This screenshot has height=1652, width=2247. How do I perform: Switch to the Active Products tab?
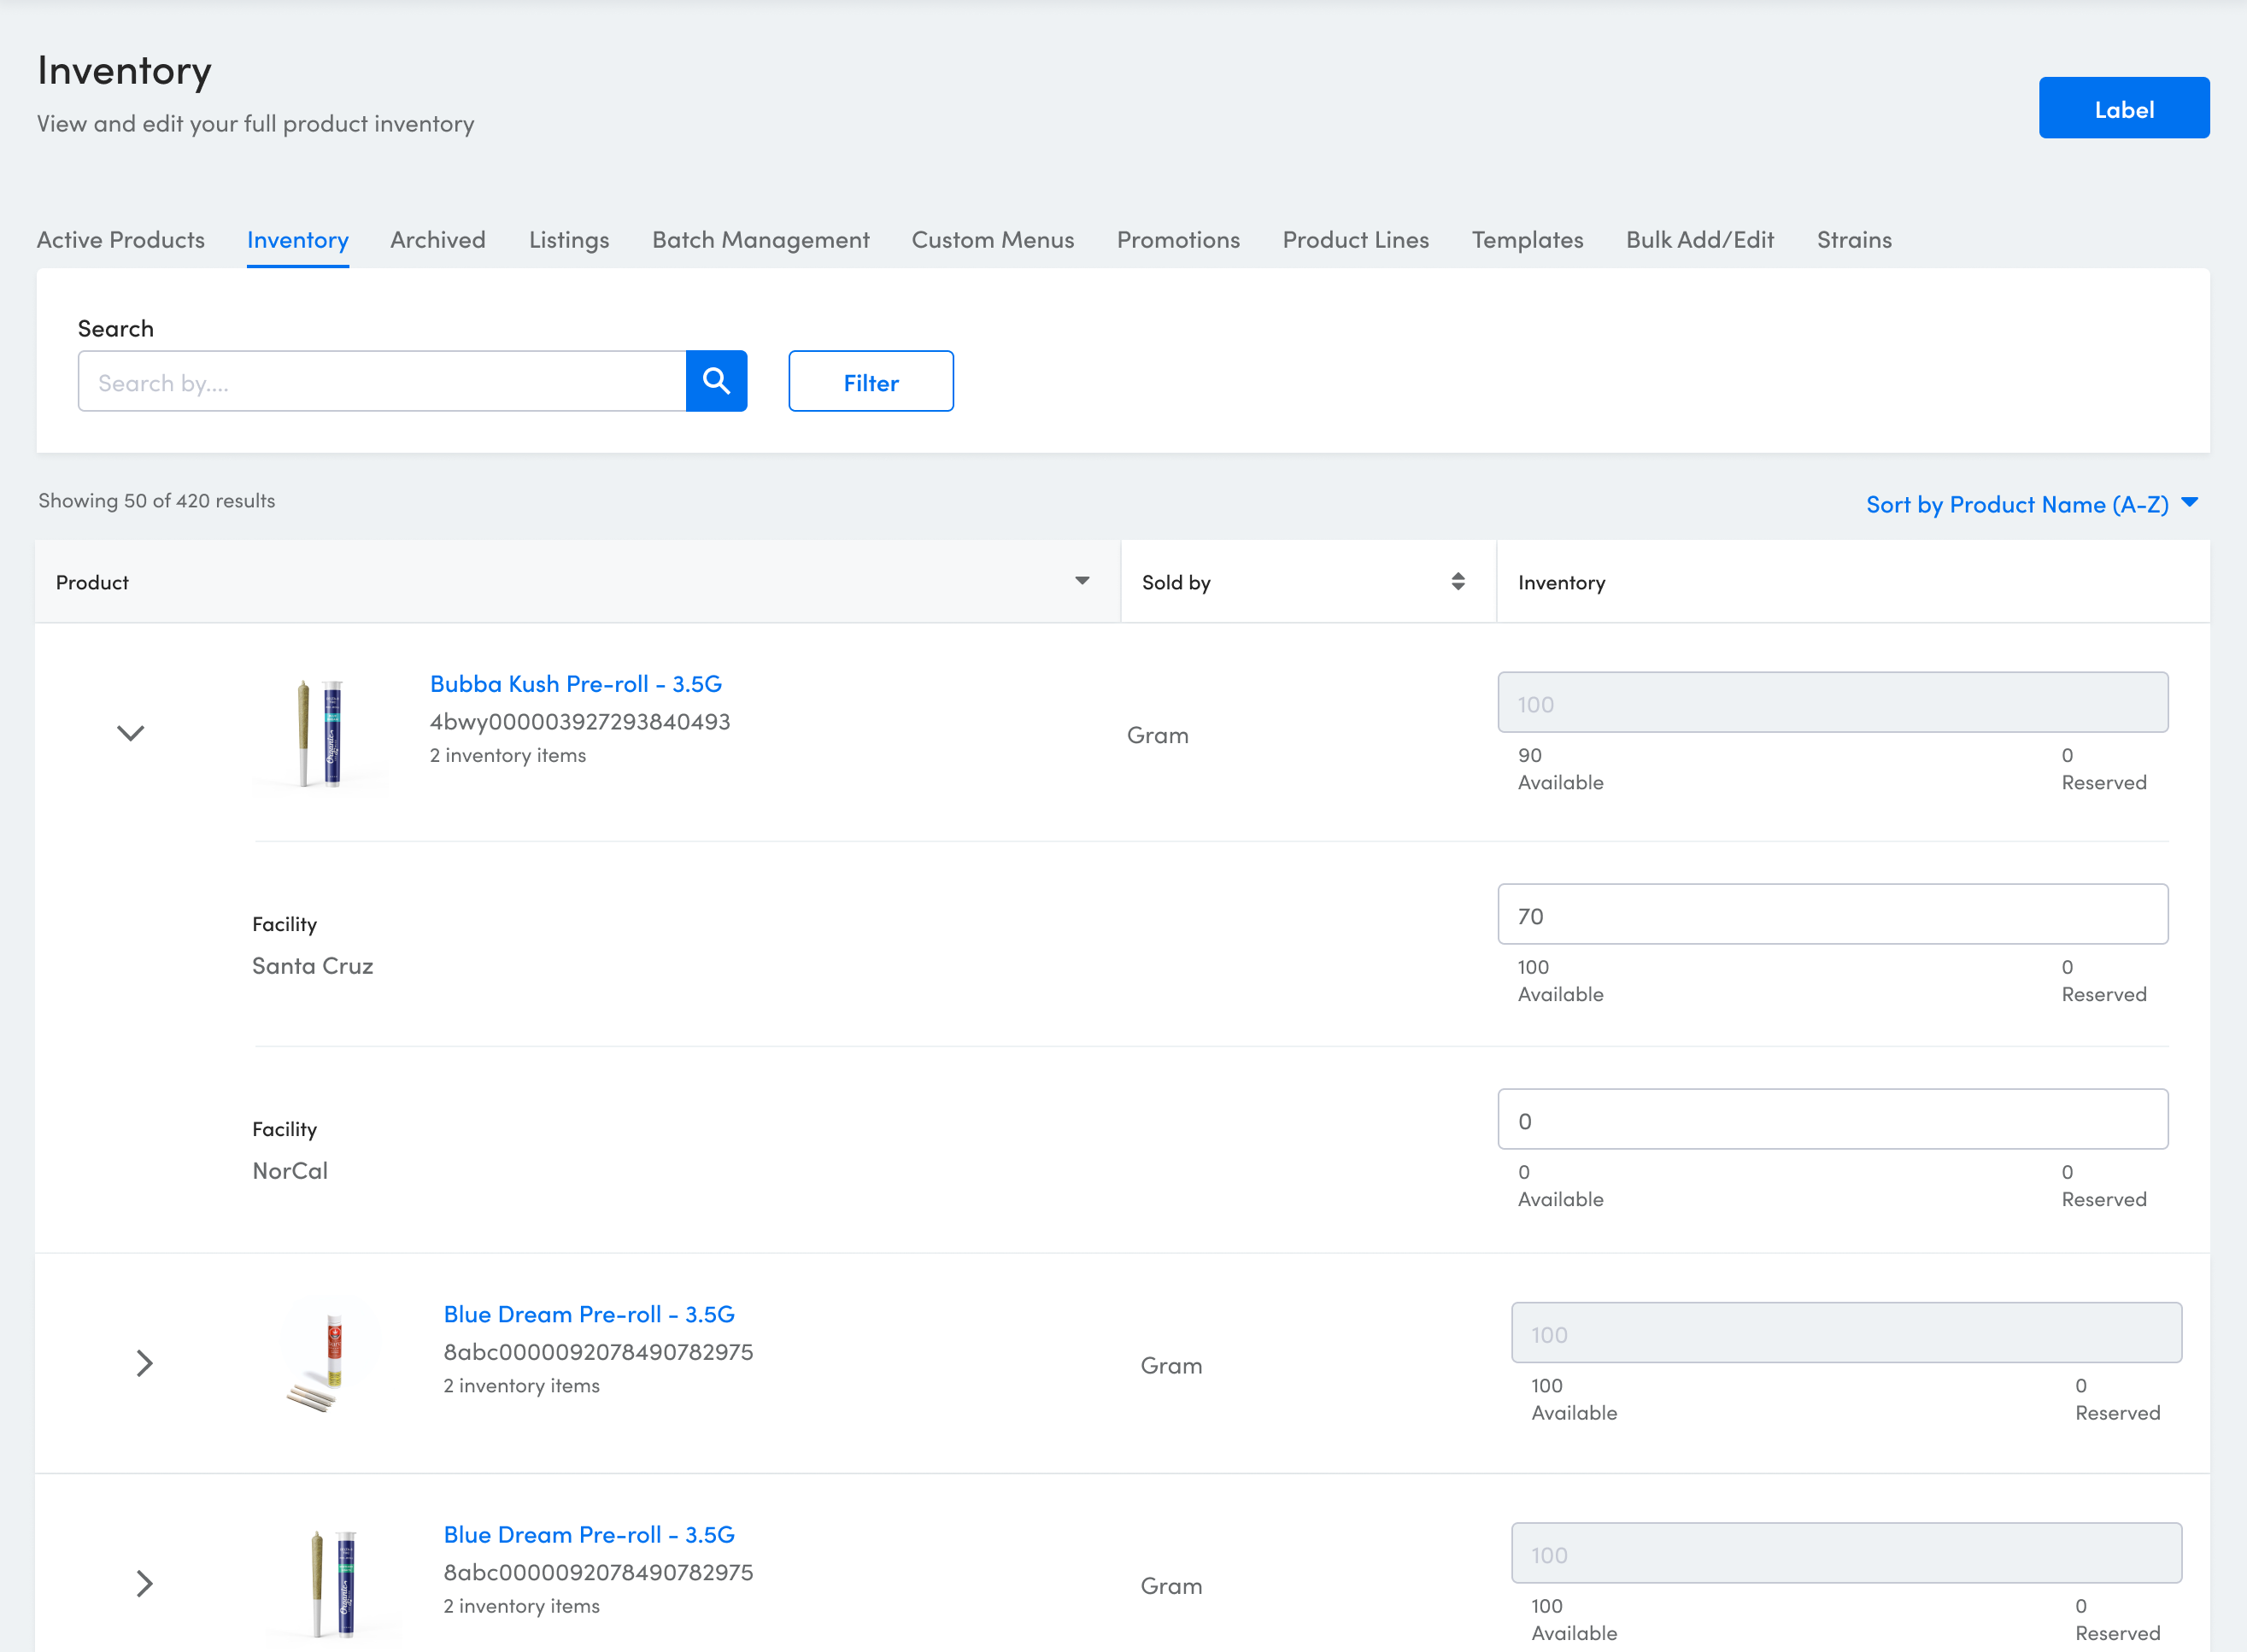coord(121,240)
